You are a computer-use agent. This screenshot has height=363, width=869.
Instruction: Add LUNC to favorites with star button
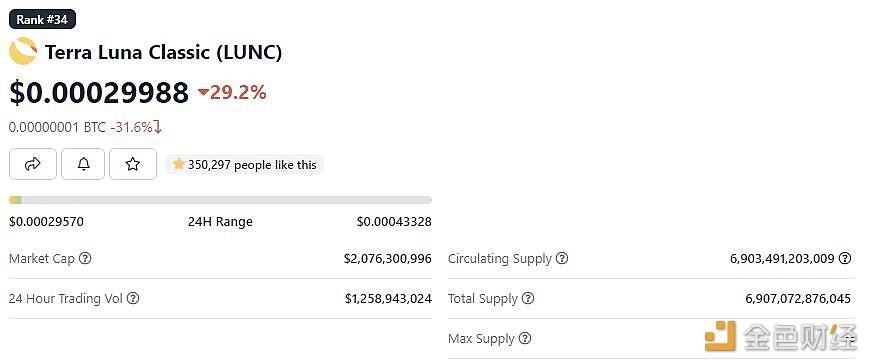(x=132, y=164)
